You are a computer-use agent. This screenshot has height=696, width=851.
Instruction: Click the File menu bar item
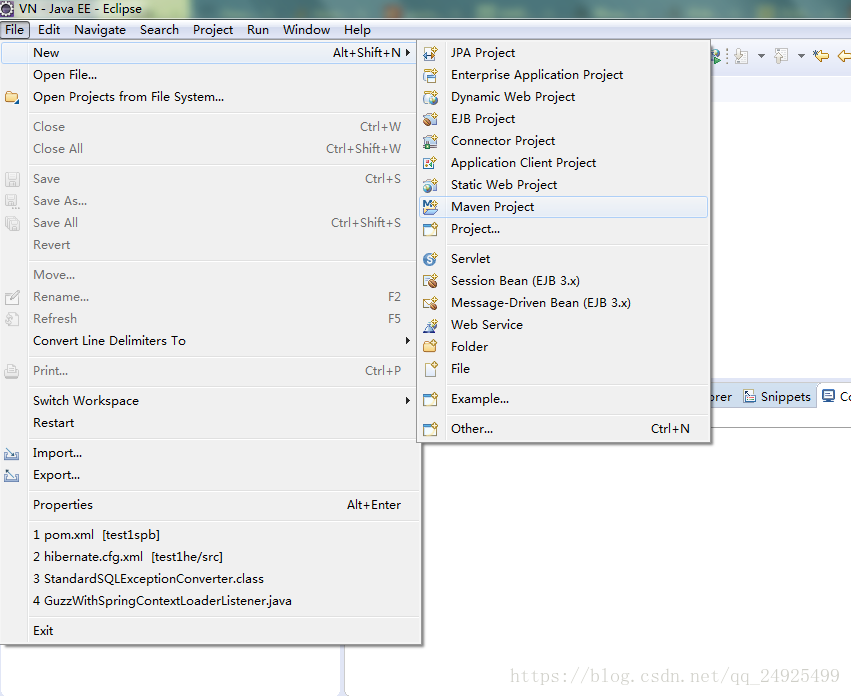pos(15,30)
